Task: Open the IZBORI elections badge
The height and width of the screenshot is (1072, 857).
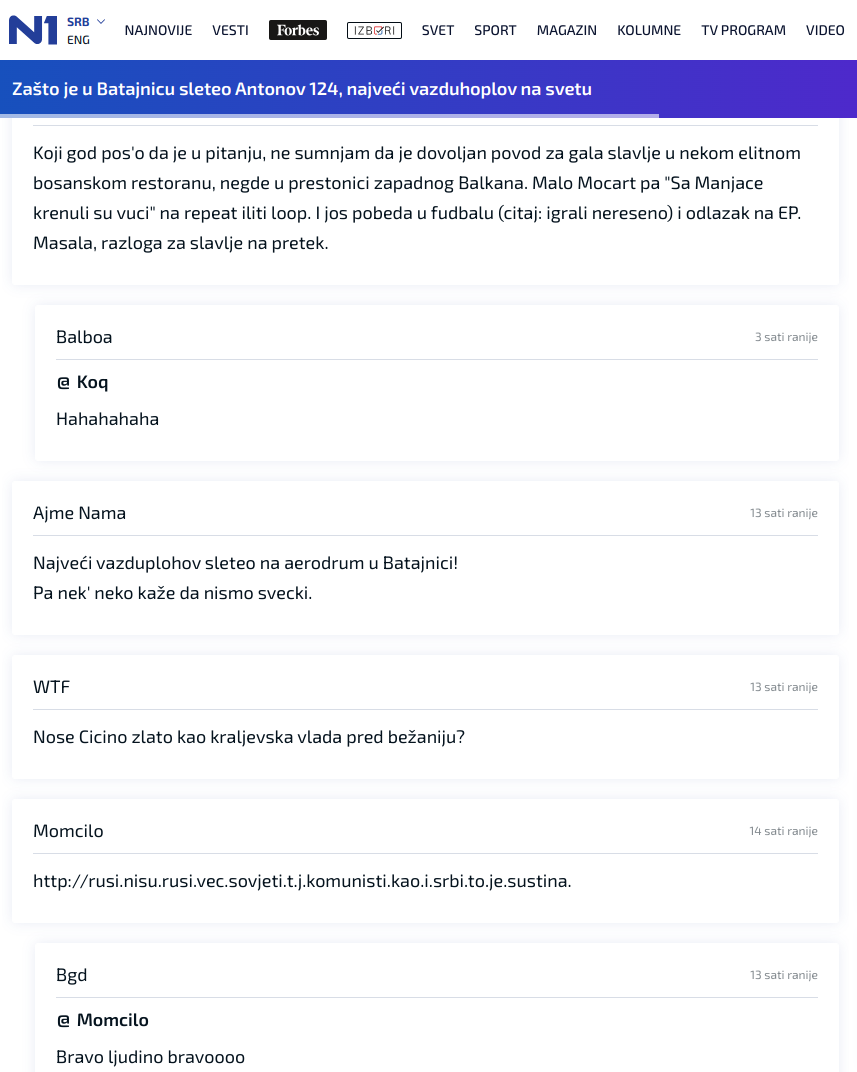Action: [x=374, y=30]
